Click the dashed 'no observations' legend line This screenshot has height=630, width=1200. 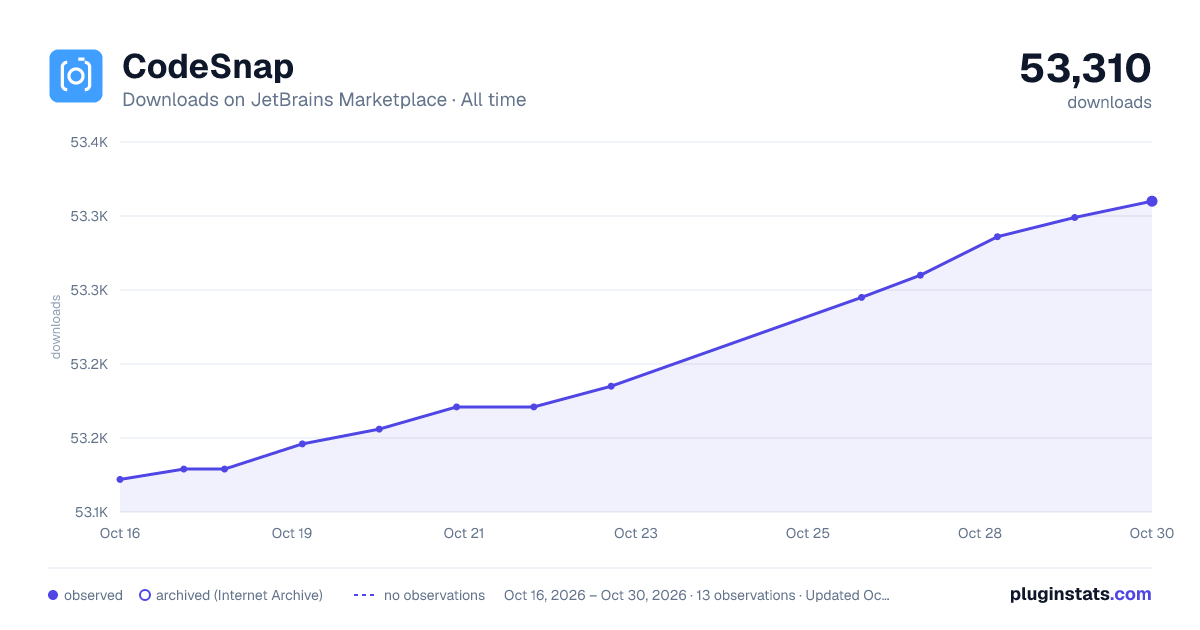click(x=364, y=595)
